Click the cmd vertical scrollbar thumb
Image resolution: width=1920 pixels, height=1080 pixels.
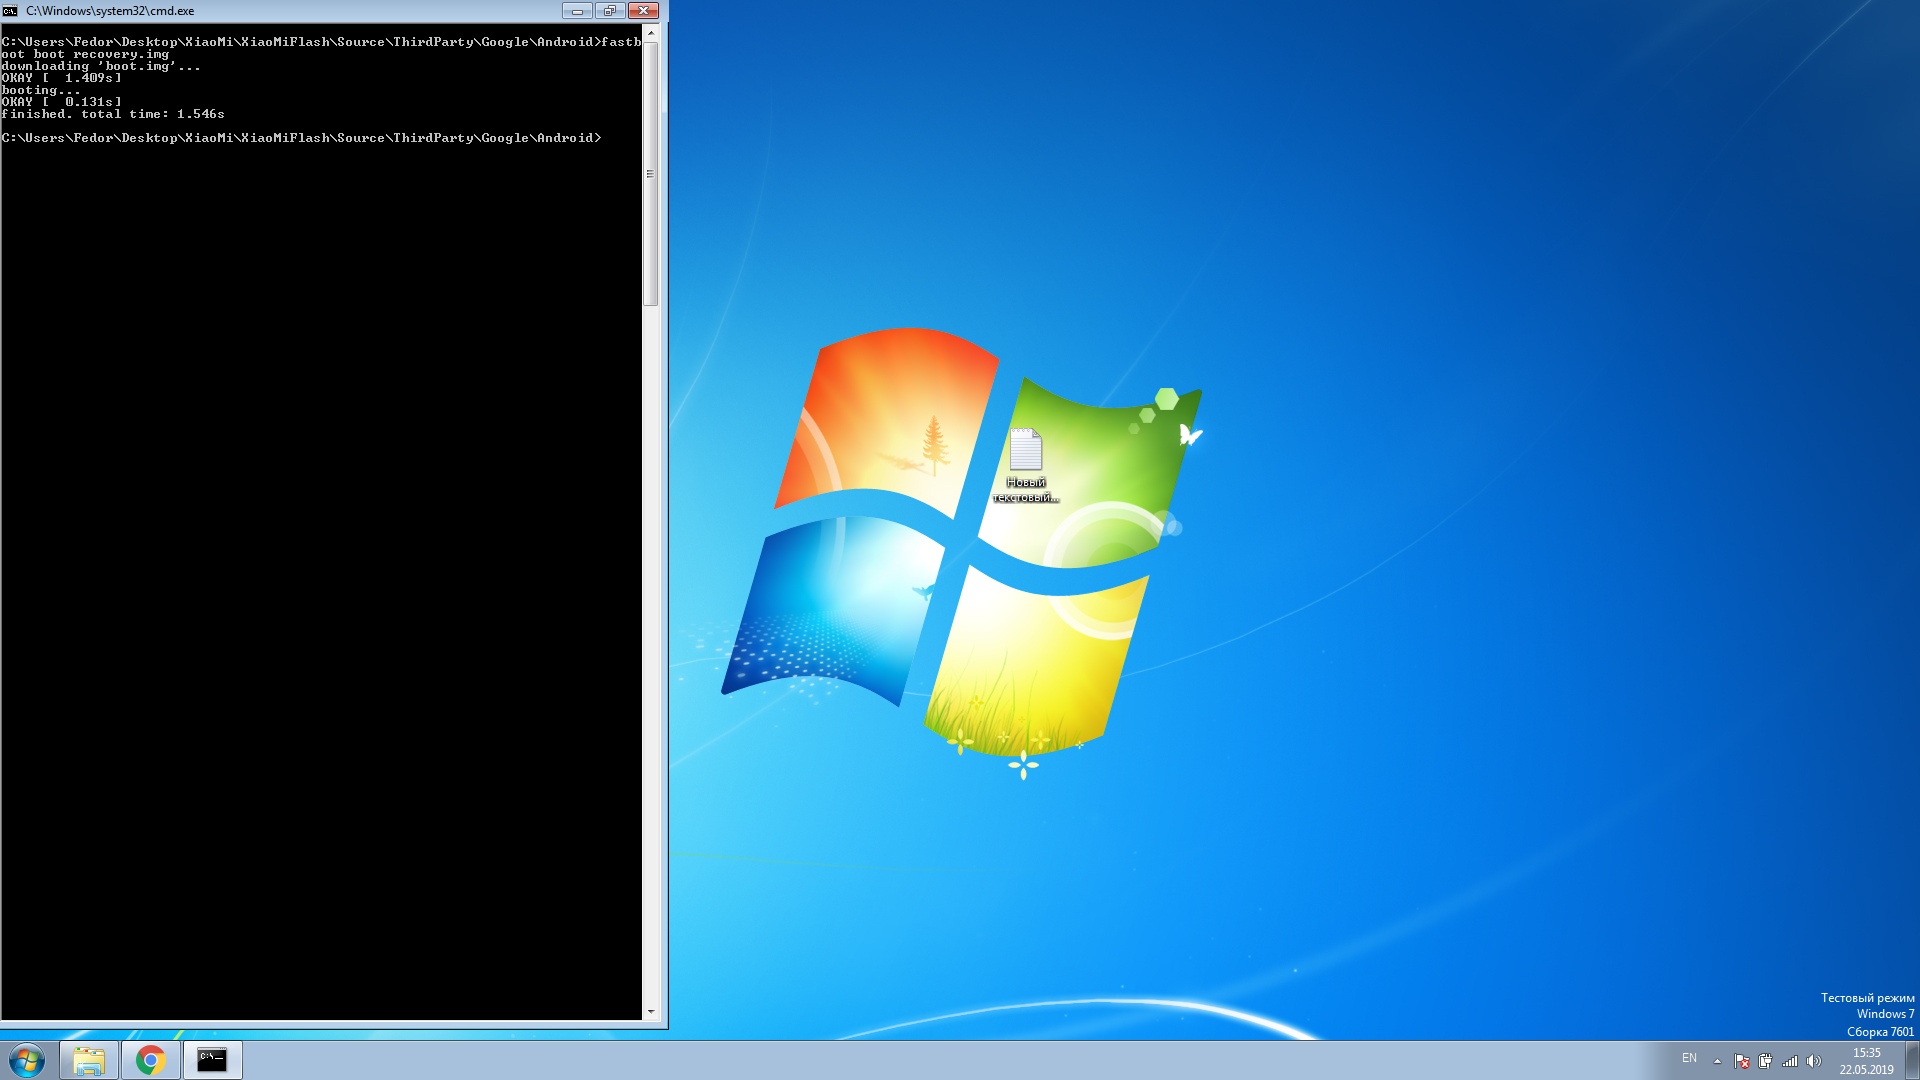tap(651, 174)
